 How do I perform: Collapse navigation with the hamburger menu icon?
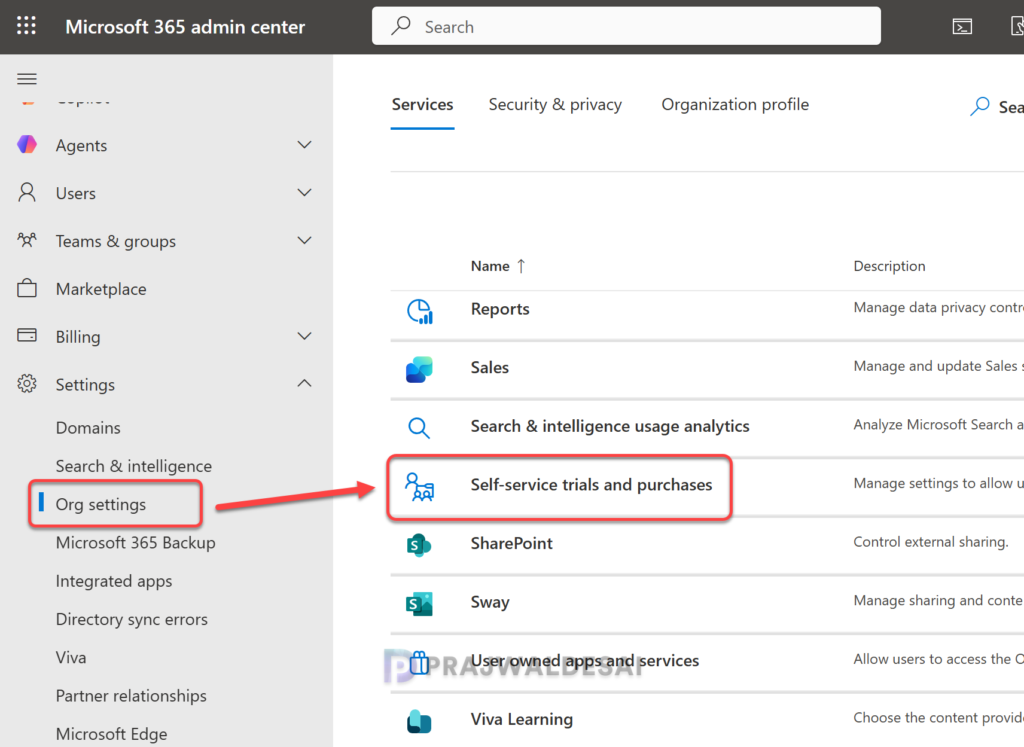[27, 79]
